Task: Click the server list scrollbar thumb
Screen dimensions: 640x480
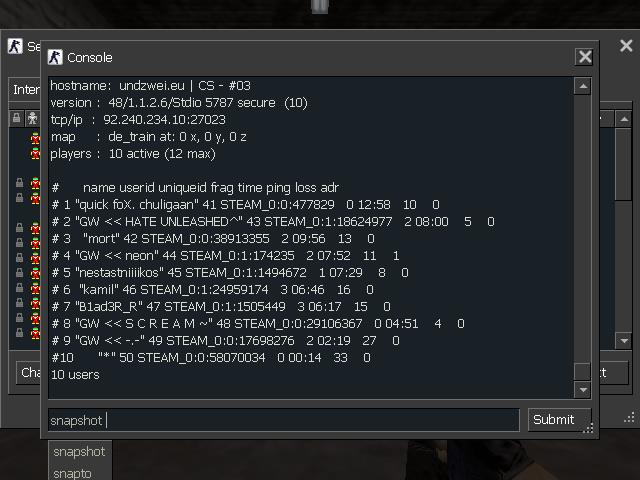Action: coord(624,164)
